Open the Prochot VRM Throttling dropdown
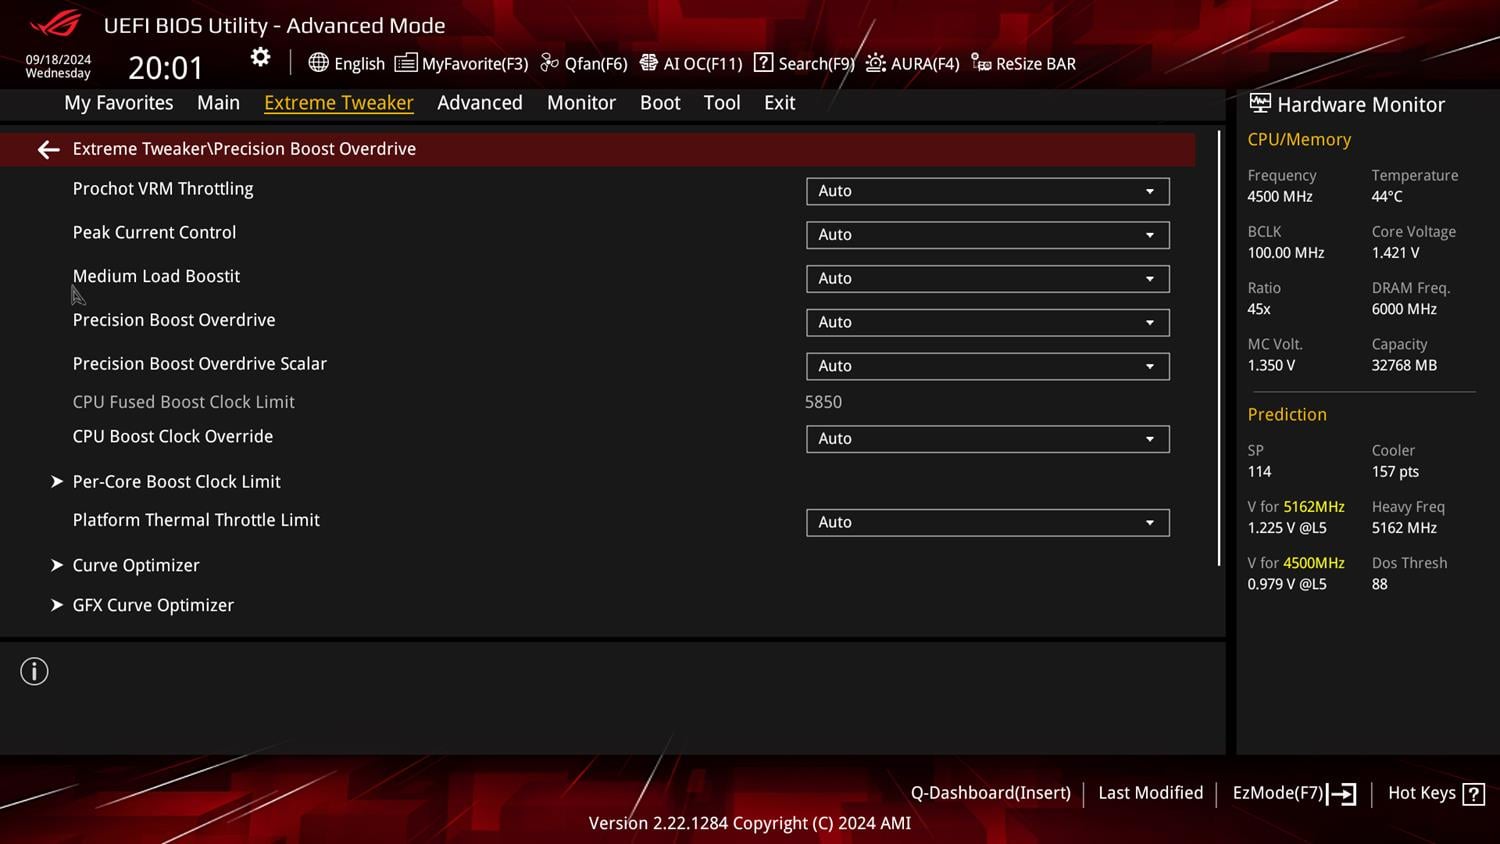The width and height of the screenshot is (1500, 844). [x=987, y=191]
